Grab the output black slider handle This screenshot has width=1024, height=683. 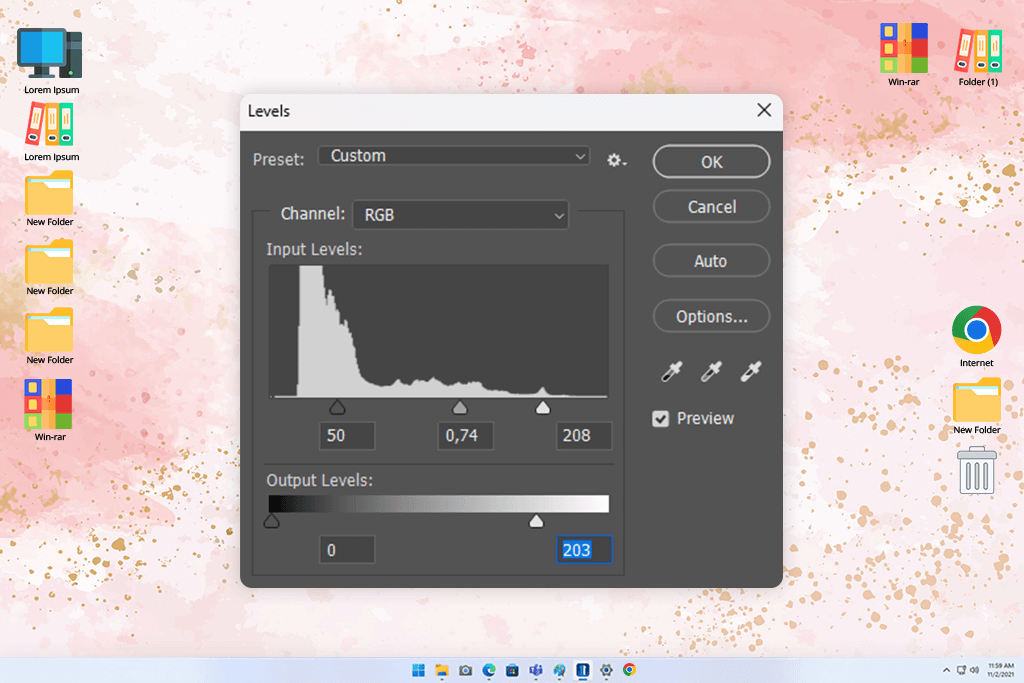point(272,521)
